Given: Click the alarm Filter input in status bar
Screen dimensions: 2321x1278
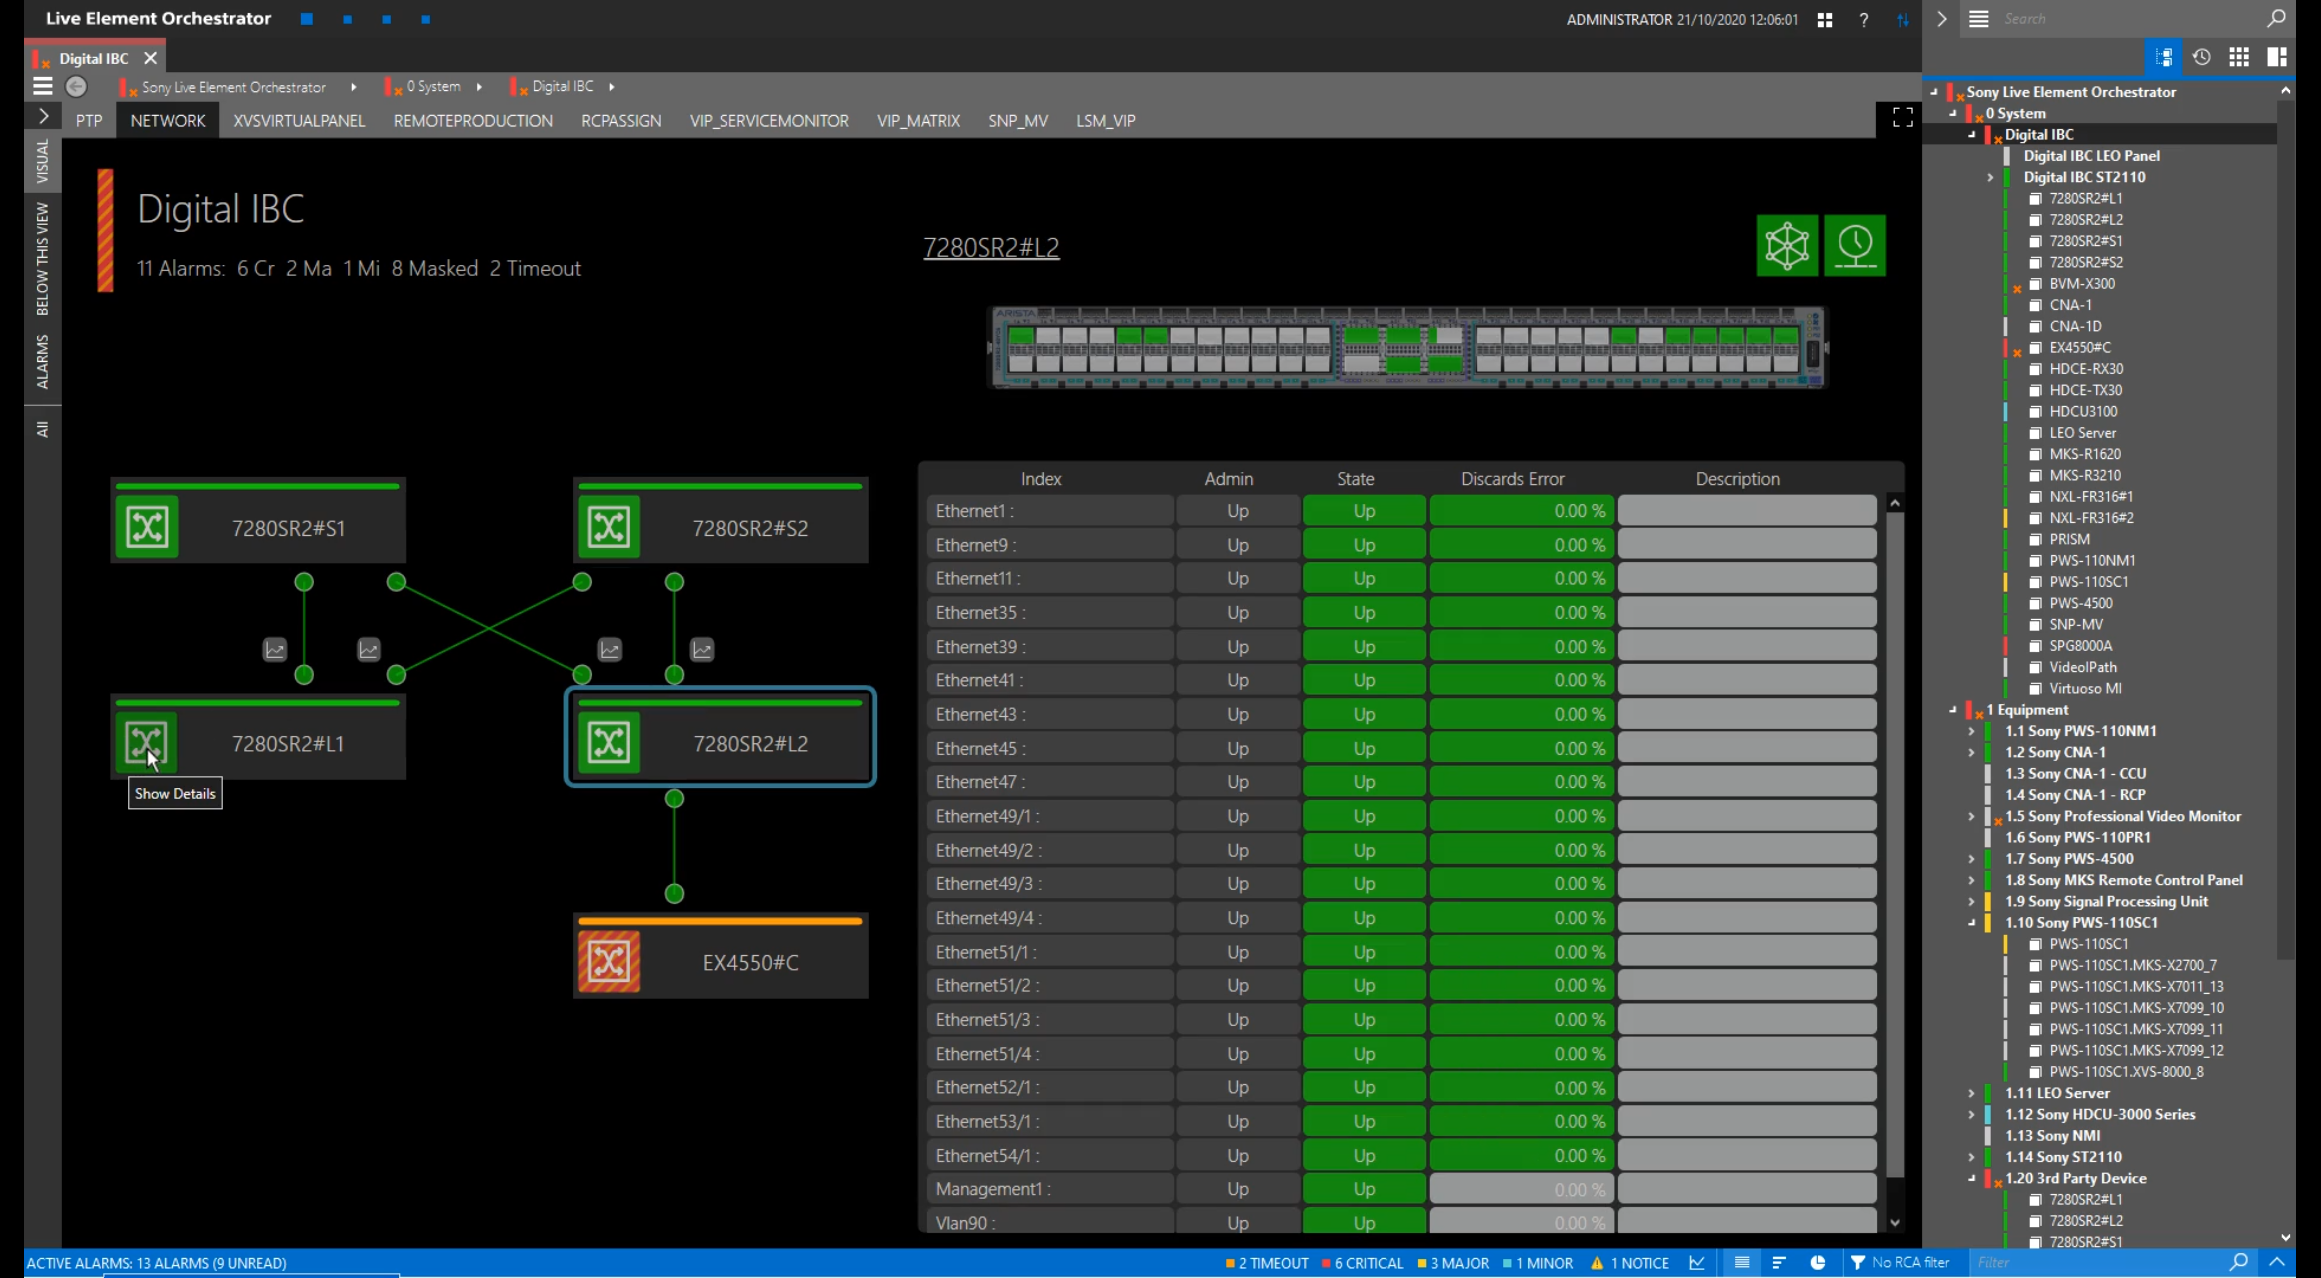Looking at the screenshot, I should pos(2100,1263).
